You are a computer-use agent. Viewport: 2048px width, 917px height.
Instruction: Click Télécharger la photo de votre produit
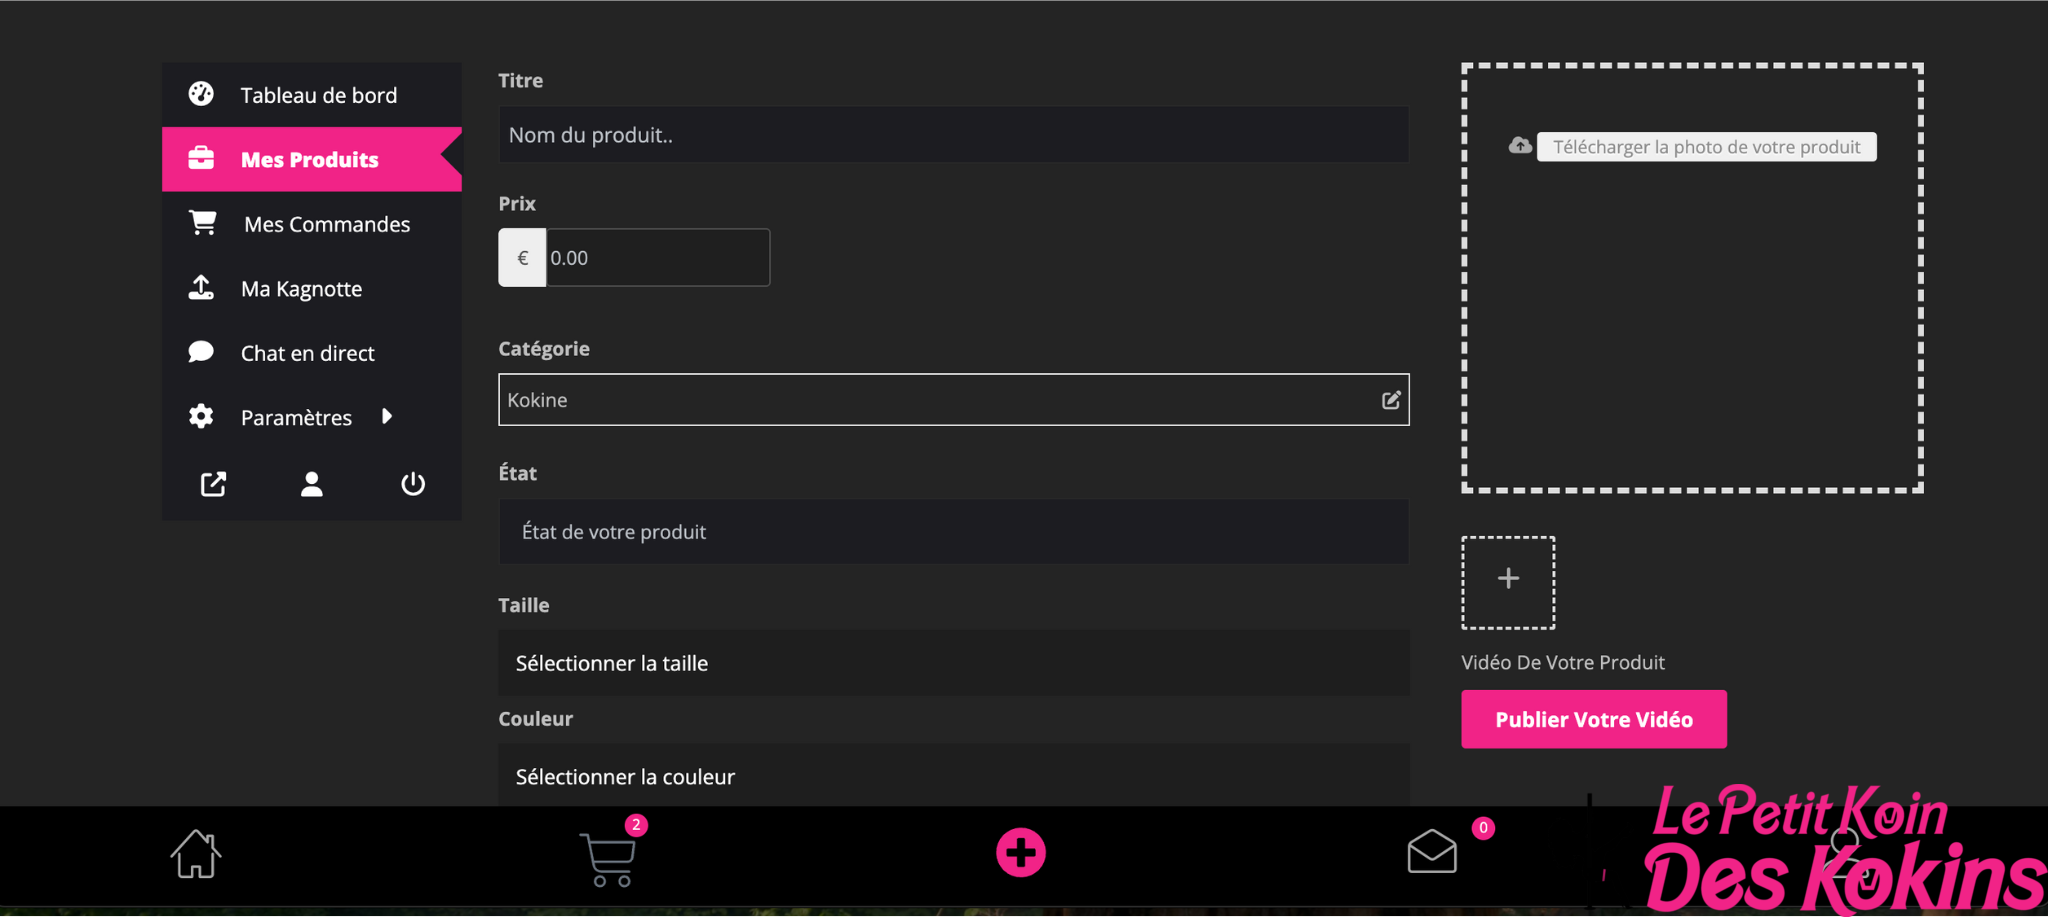[1705, 147]
